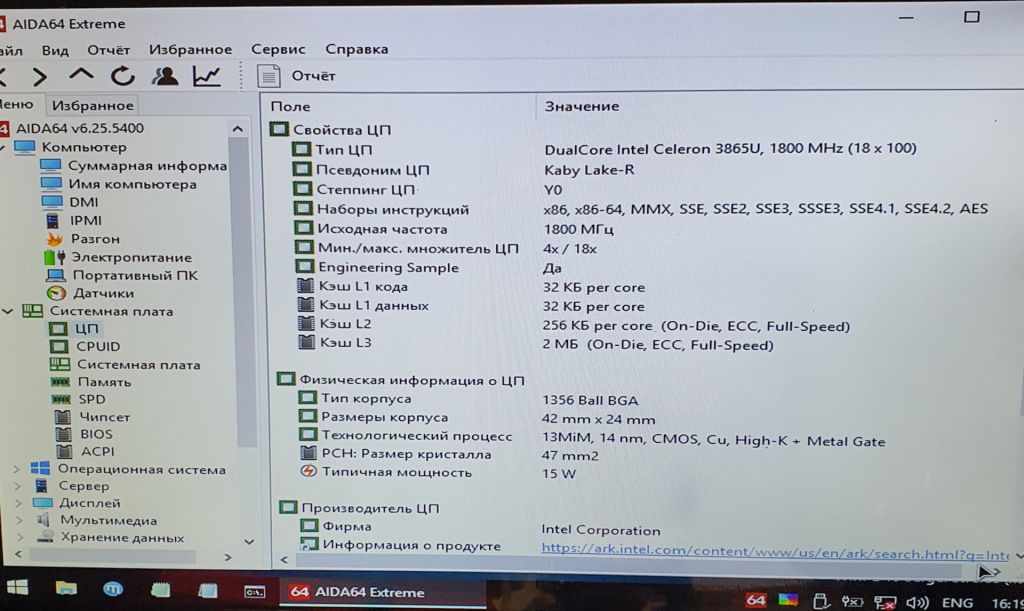Screen dimensions: 1024x611
Task: Click the Up level arrow icon
Action: click(x=81, y=75)
